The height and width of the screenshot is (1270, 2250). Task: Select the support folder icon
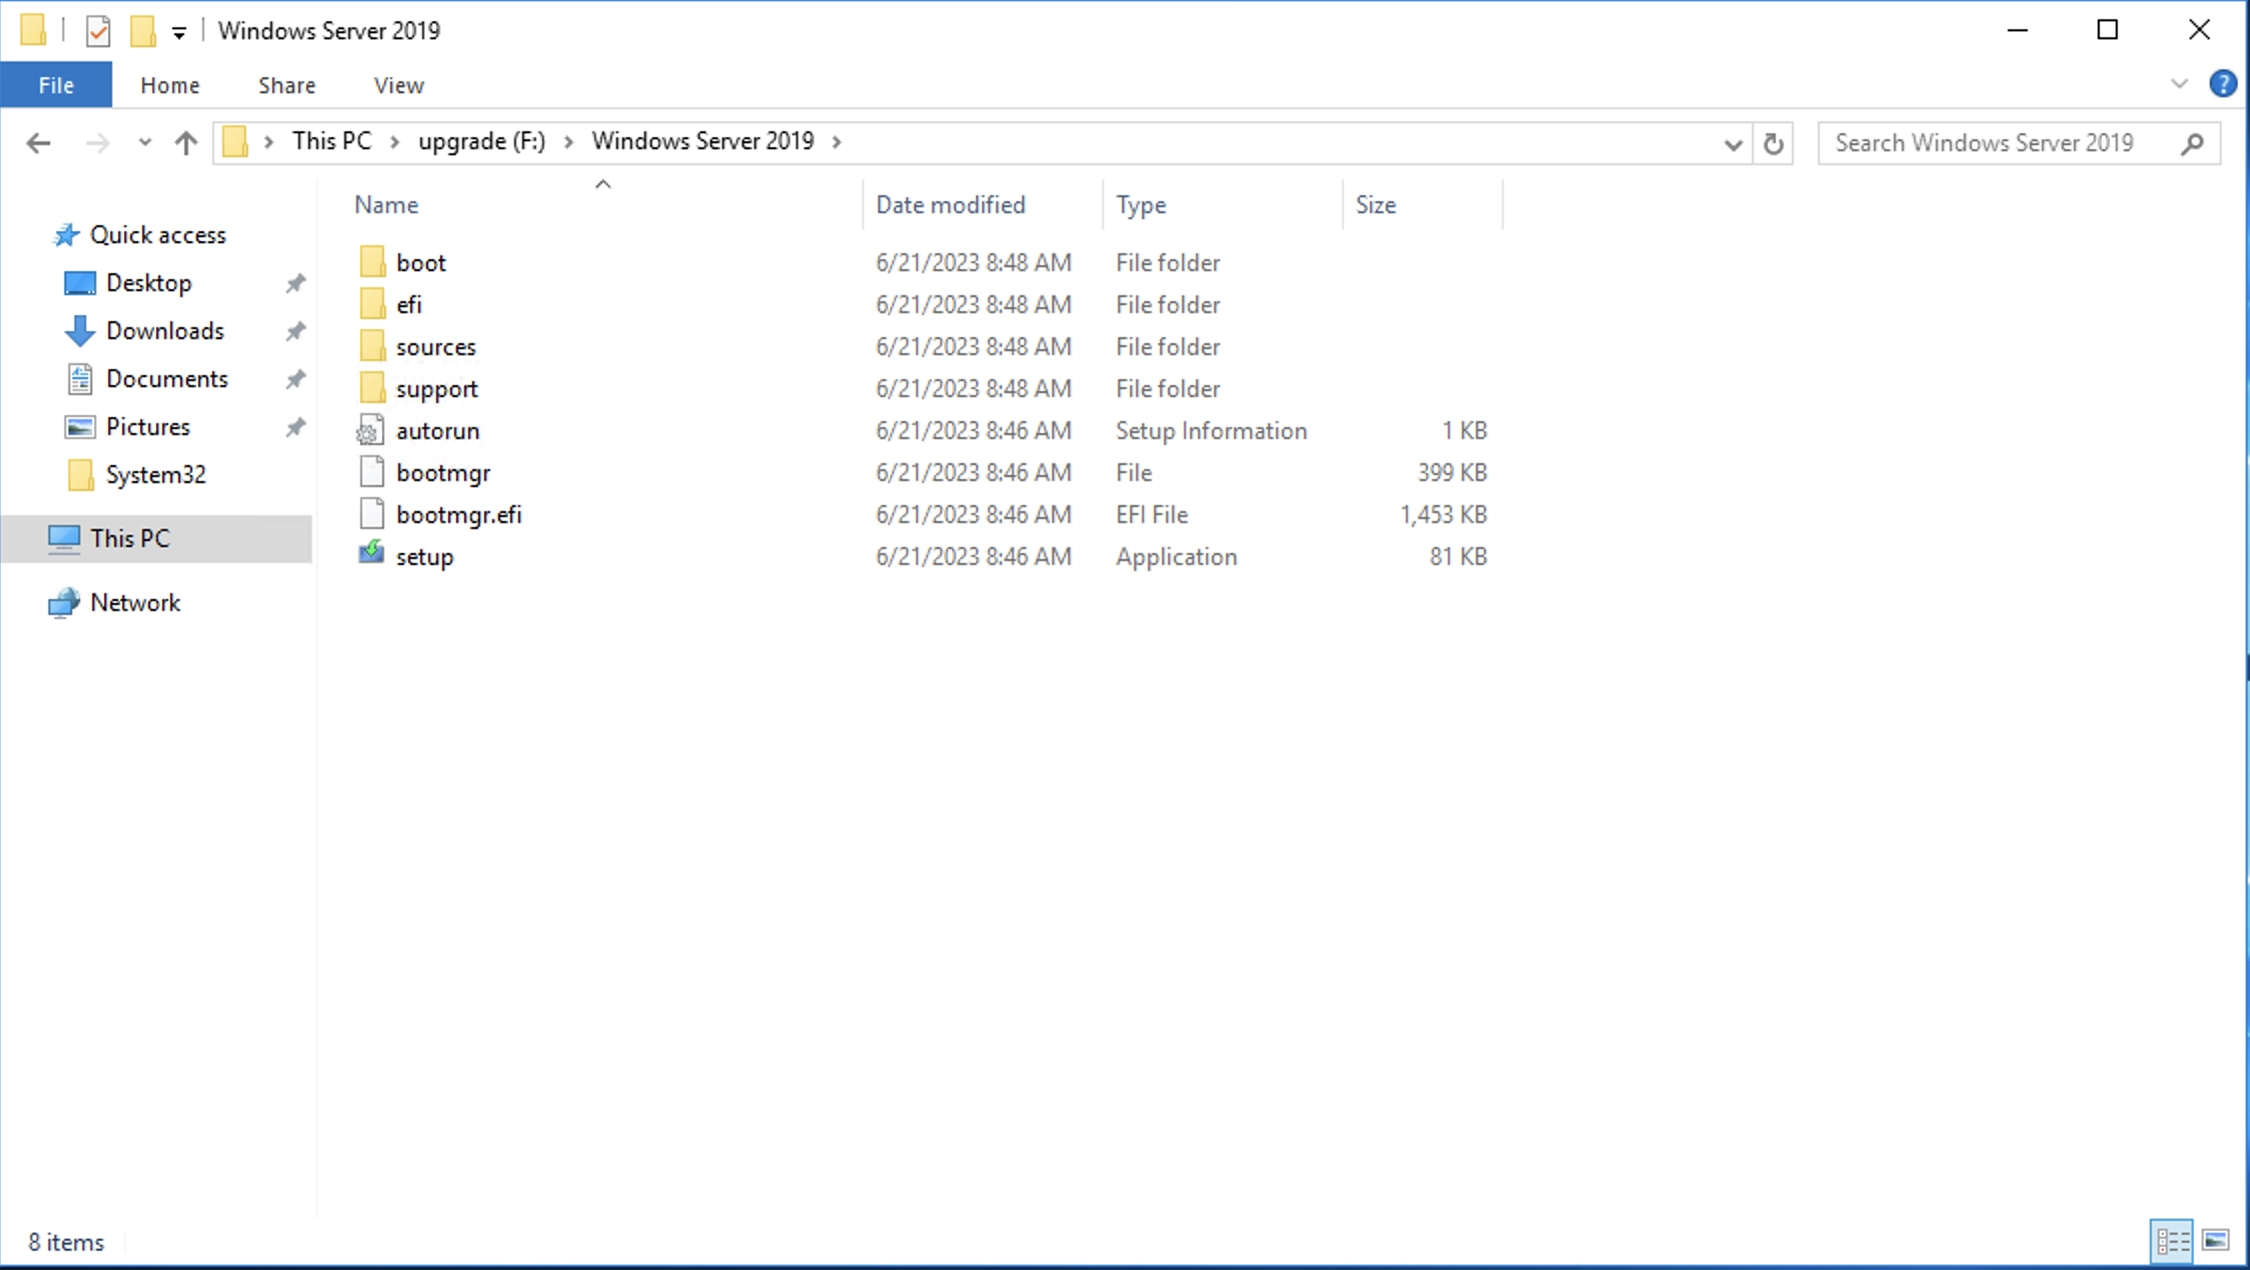372,388
